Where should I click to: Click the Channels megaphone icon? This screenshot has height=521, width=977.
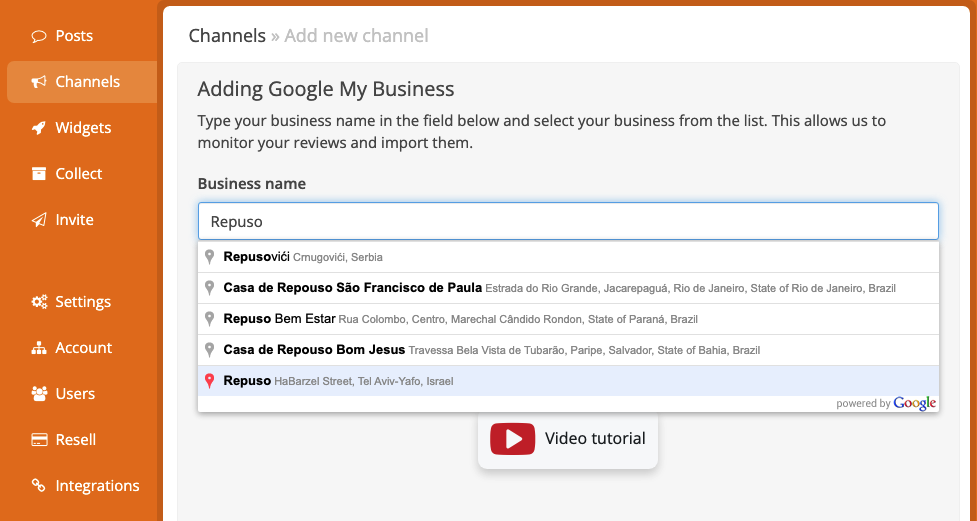(39, 82)
